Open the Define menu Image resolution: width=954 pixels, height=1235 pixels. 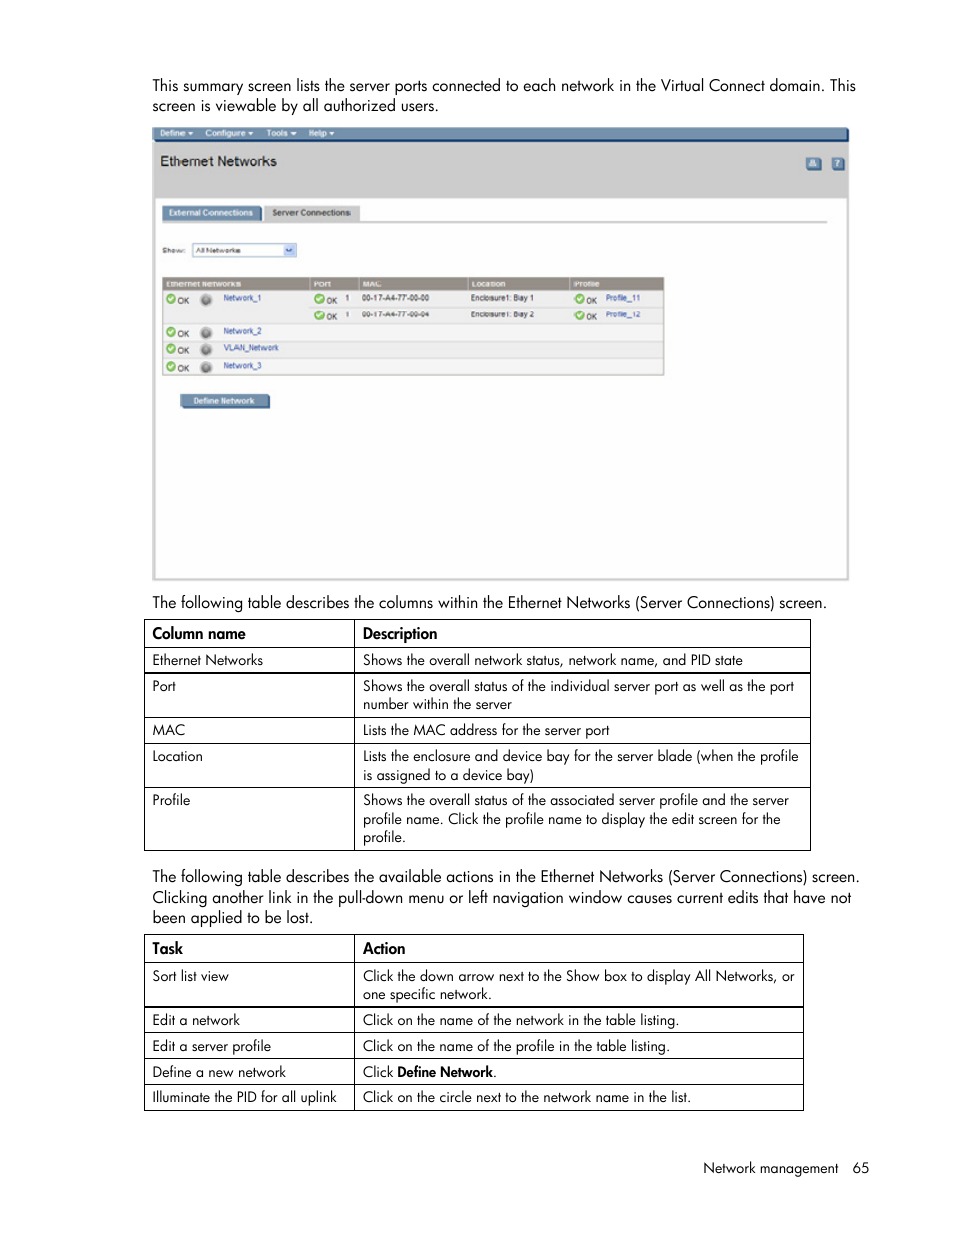point(176,133)
